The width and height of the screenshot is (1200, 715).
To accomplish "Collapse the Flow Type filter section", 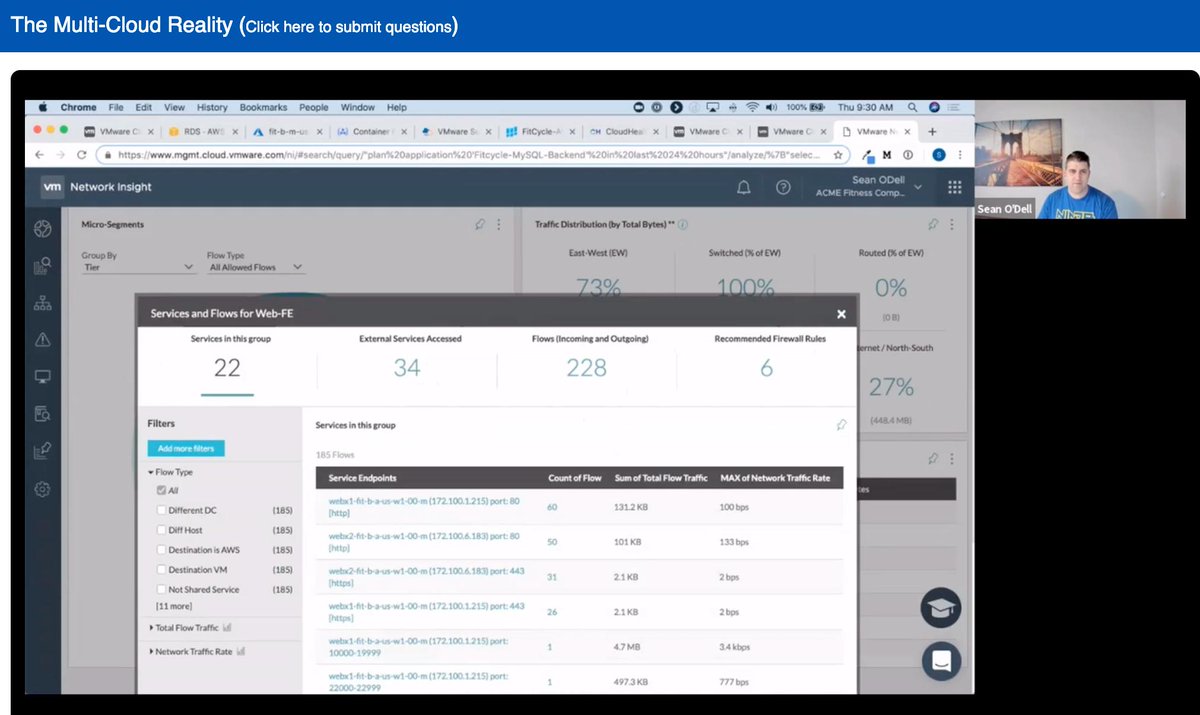I will click(x=171, y=472).
